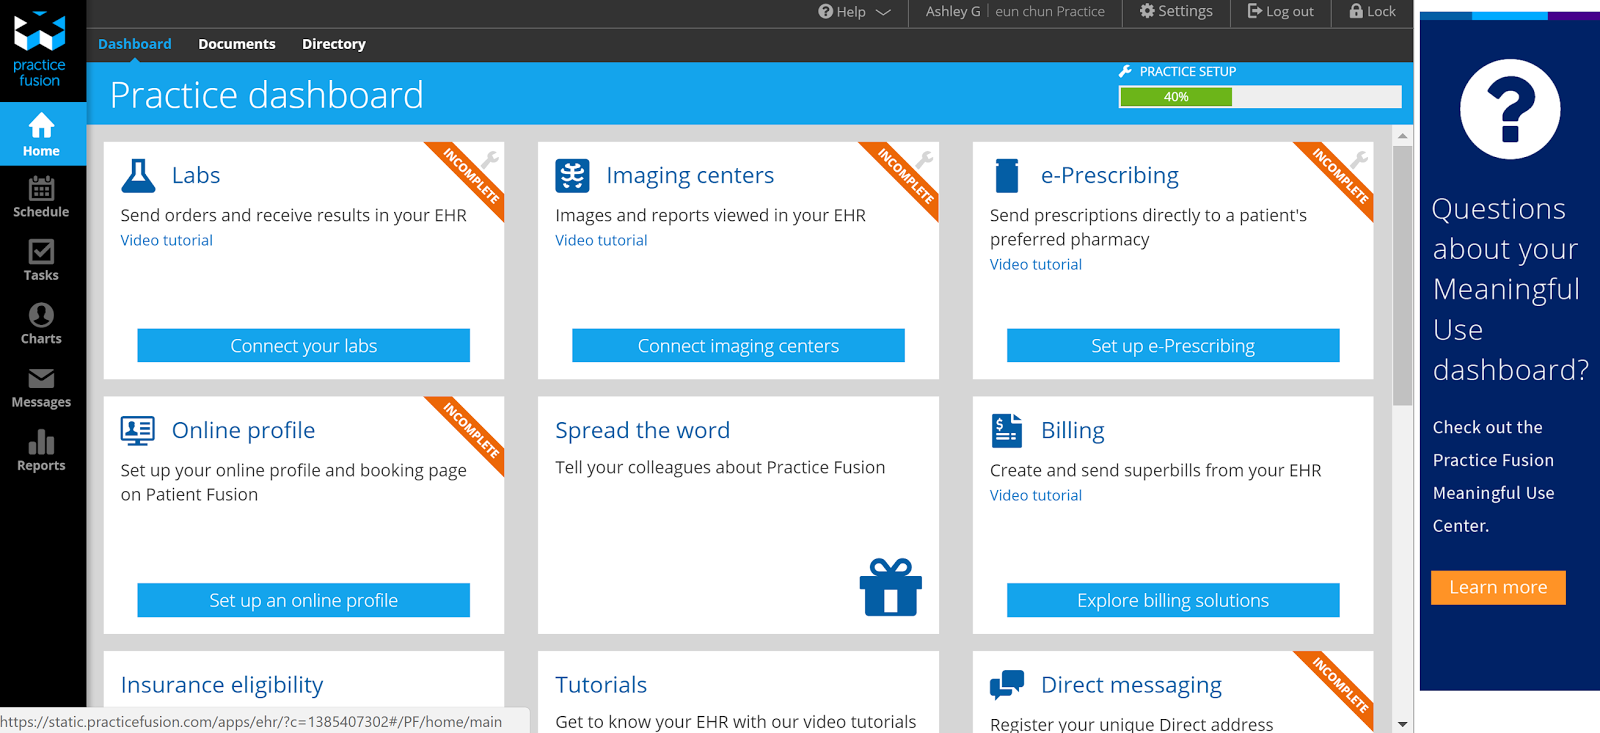Open Tasks checkmark icon
This screenshot has width=1600, height=733.
point(41,251)
